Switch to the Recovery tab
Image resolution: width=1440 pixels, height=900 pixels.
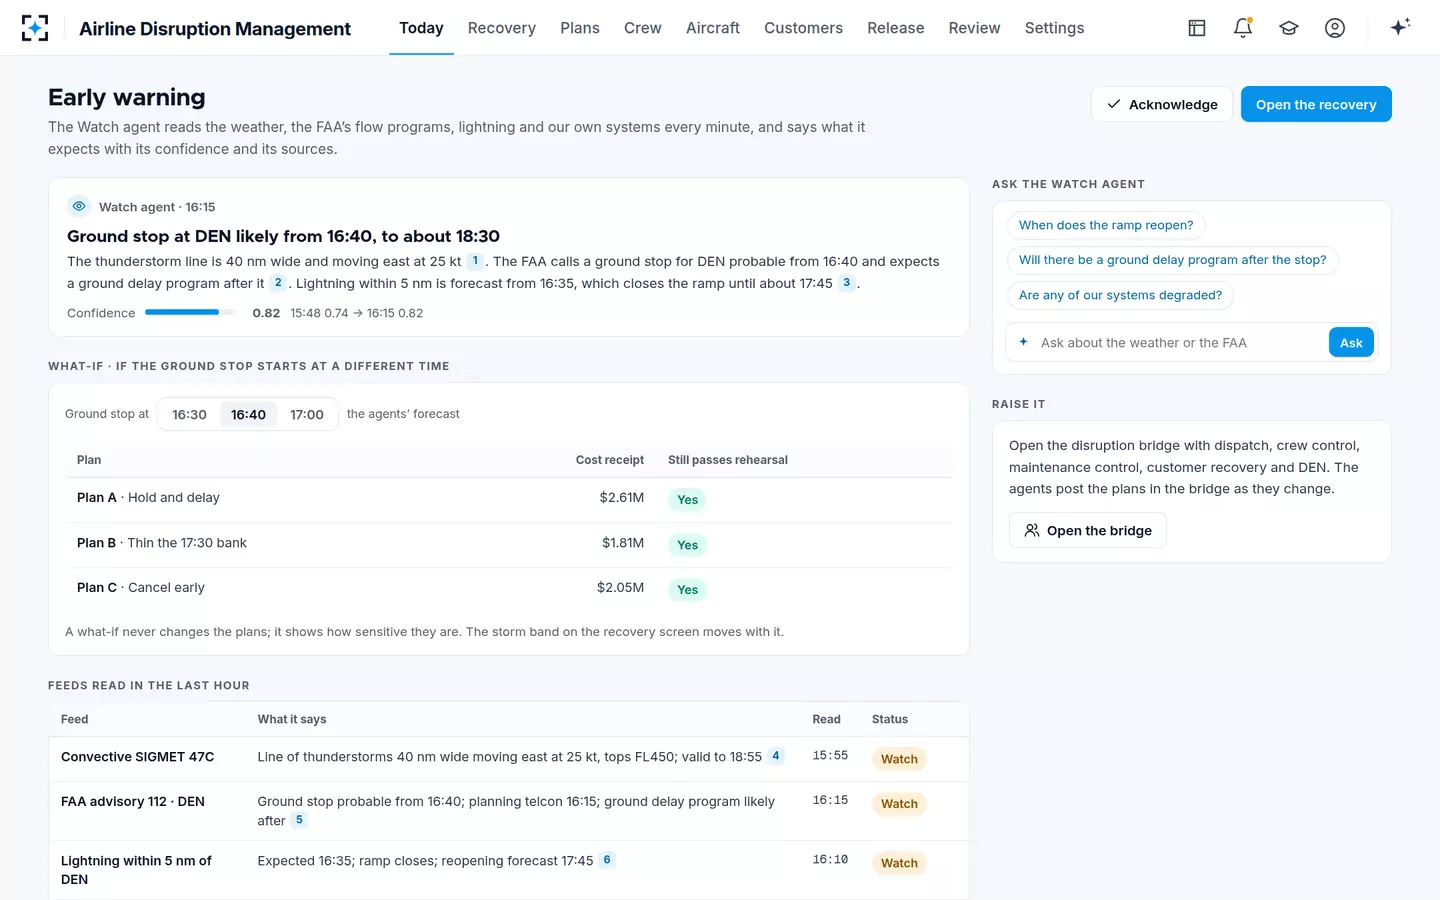click(x=502, y=28)
